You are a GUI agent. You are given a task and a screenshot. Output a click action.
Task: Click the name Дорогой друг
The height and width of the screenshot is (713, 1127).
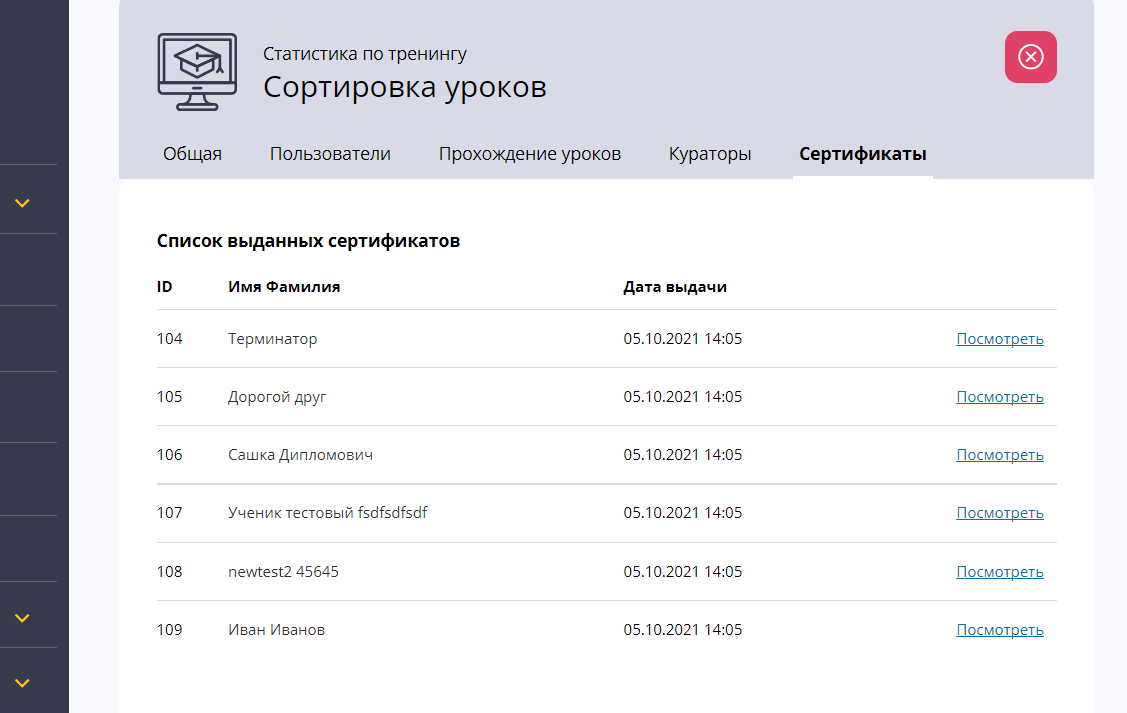point(277,397)
